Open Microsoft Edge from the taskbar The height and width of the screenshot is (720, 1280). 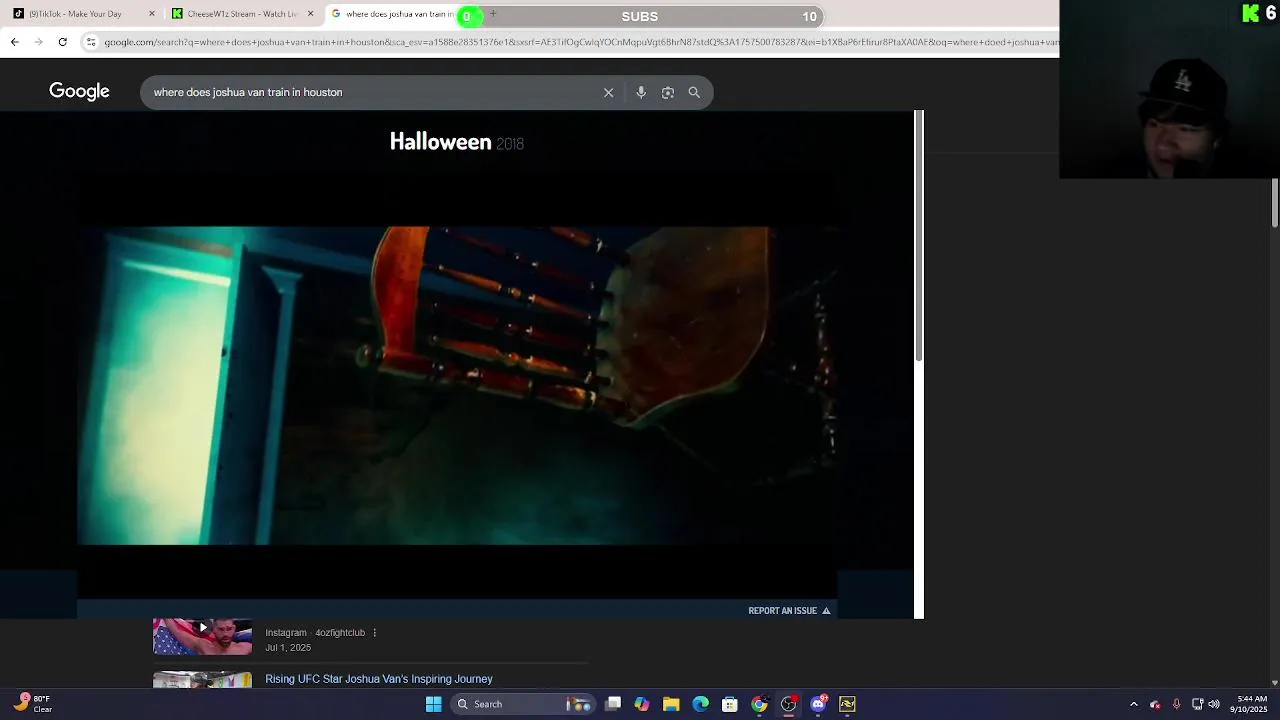[700, 704]
